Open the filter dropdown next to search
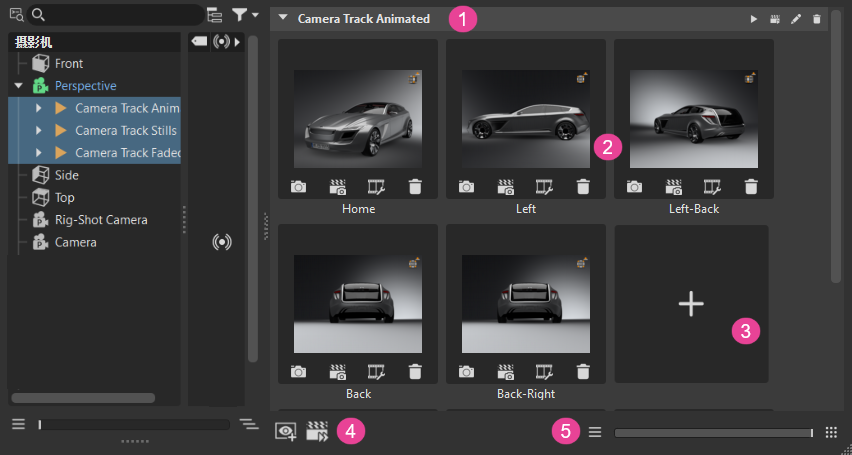The image size is (852, 455). point(245,15)
